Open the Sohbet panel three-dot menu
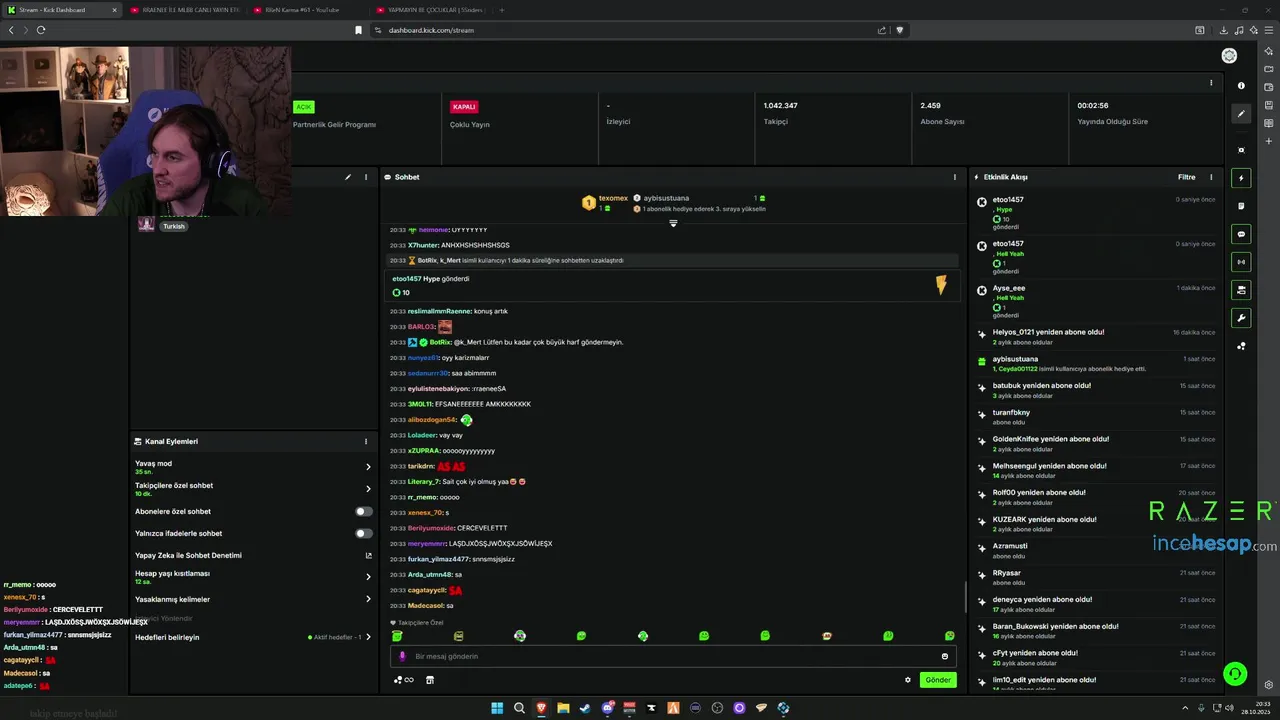 [954, 177]
